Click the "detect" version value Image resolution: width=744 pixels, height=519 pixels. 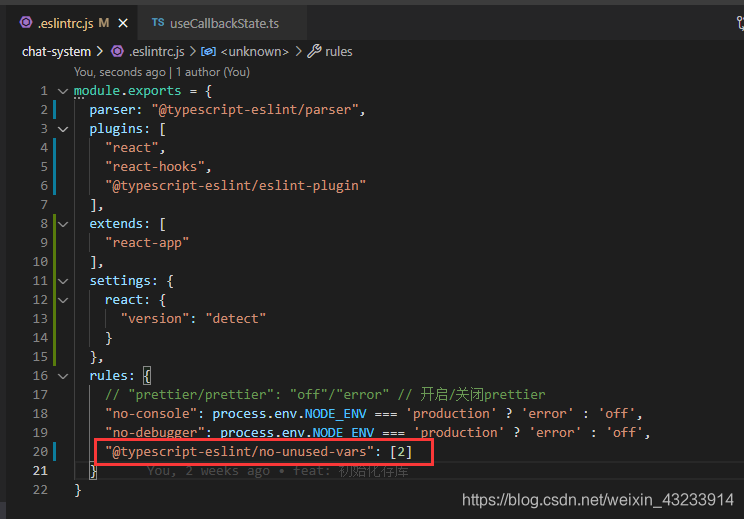235,318
